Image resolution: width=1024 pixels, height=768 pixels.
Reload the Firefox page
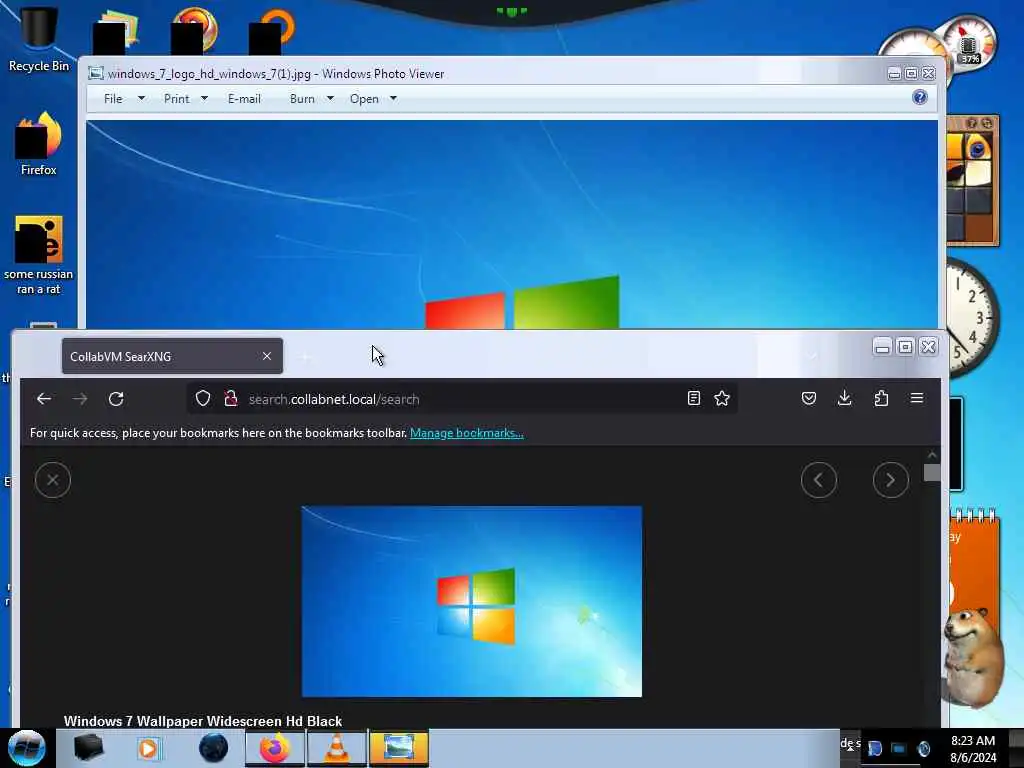116,398
